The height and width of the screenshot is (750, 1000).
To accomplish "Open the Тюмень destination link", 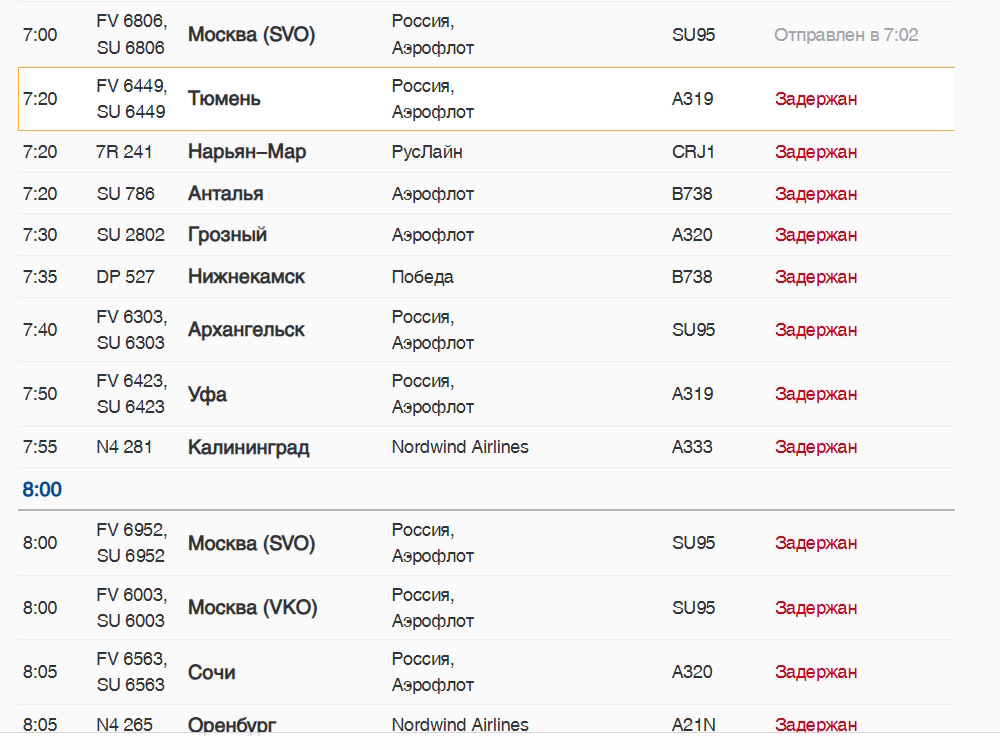I will tap(224, 99).
